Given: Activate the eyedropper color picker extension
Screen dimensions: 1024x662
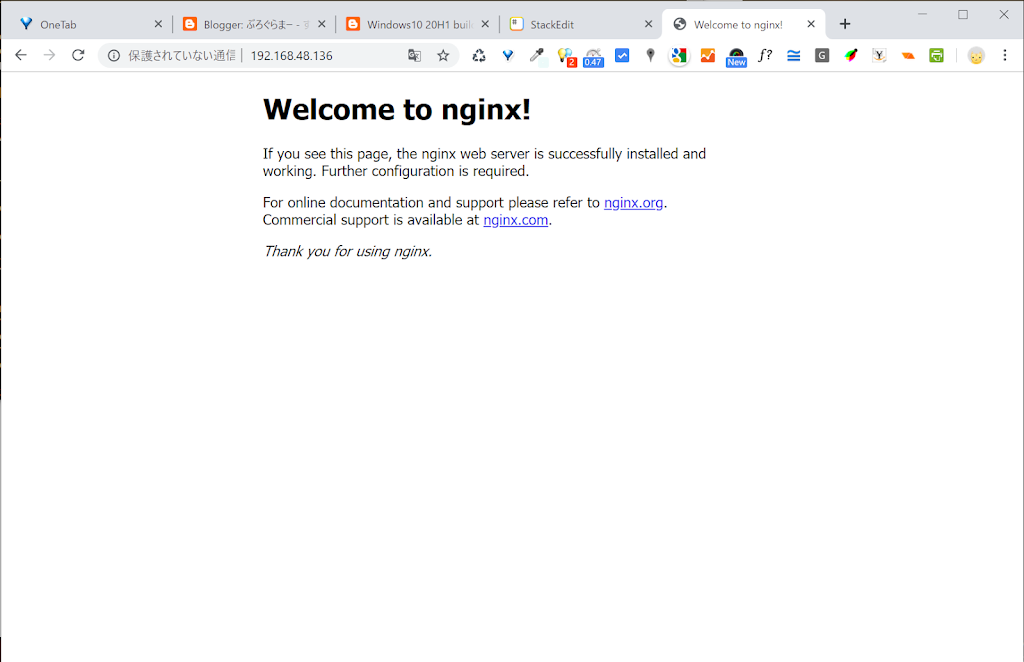Looking at the screenshot, I should pos(537,55).
